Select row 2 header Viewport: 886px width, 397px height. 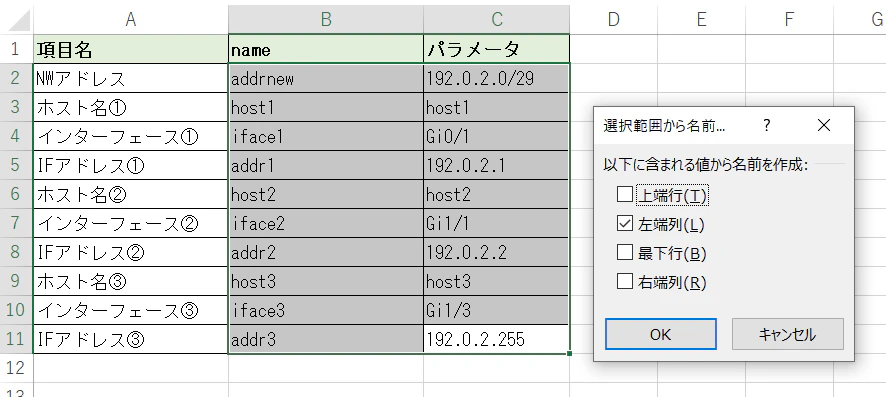pos(16,78)
